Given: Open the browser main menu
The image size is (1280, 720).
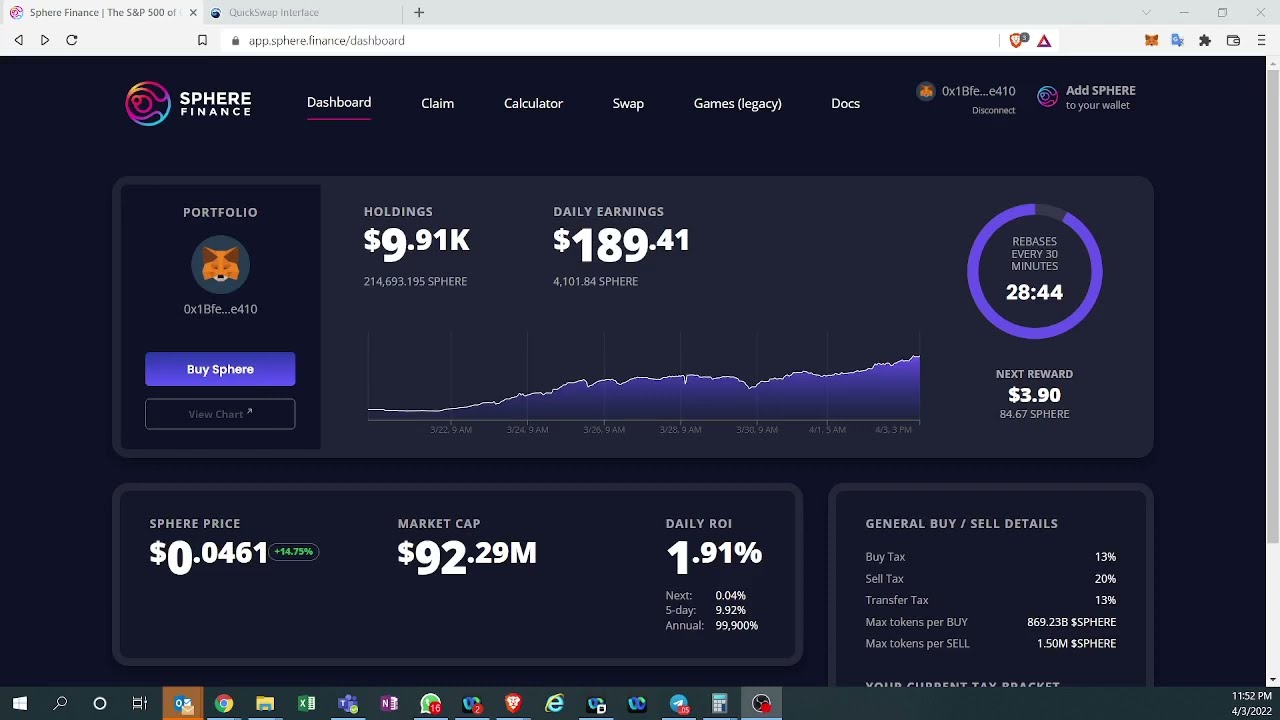Looking at the screenshot, I should coord(1261,41).
